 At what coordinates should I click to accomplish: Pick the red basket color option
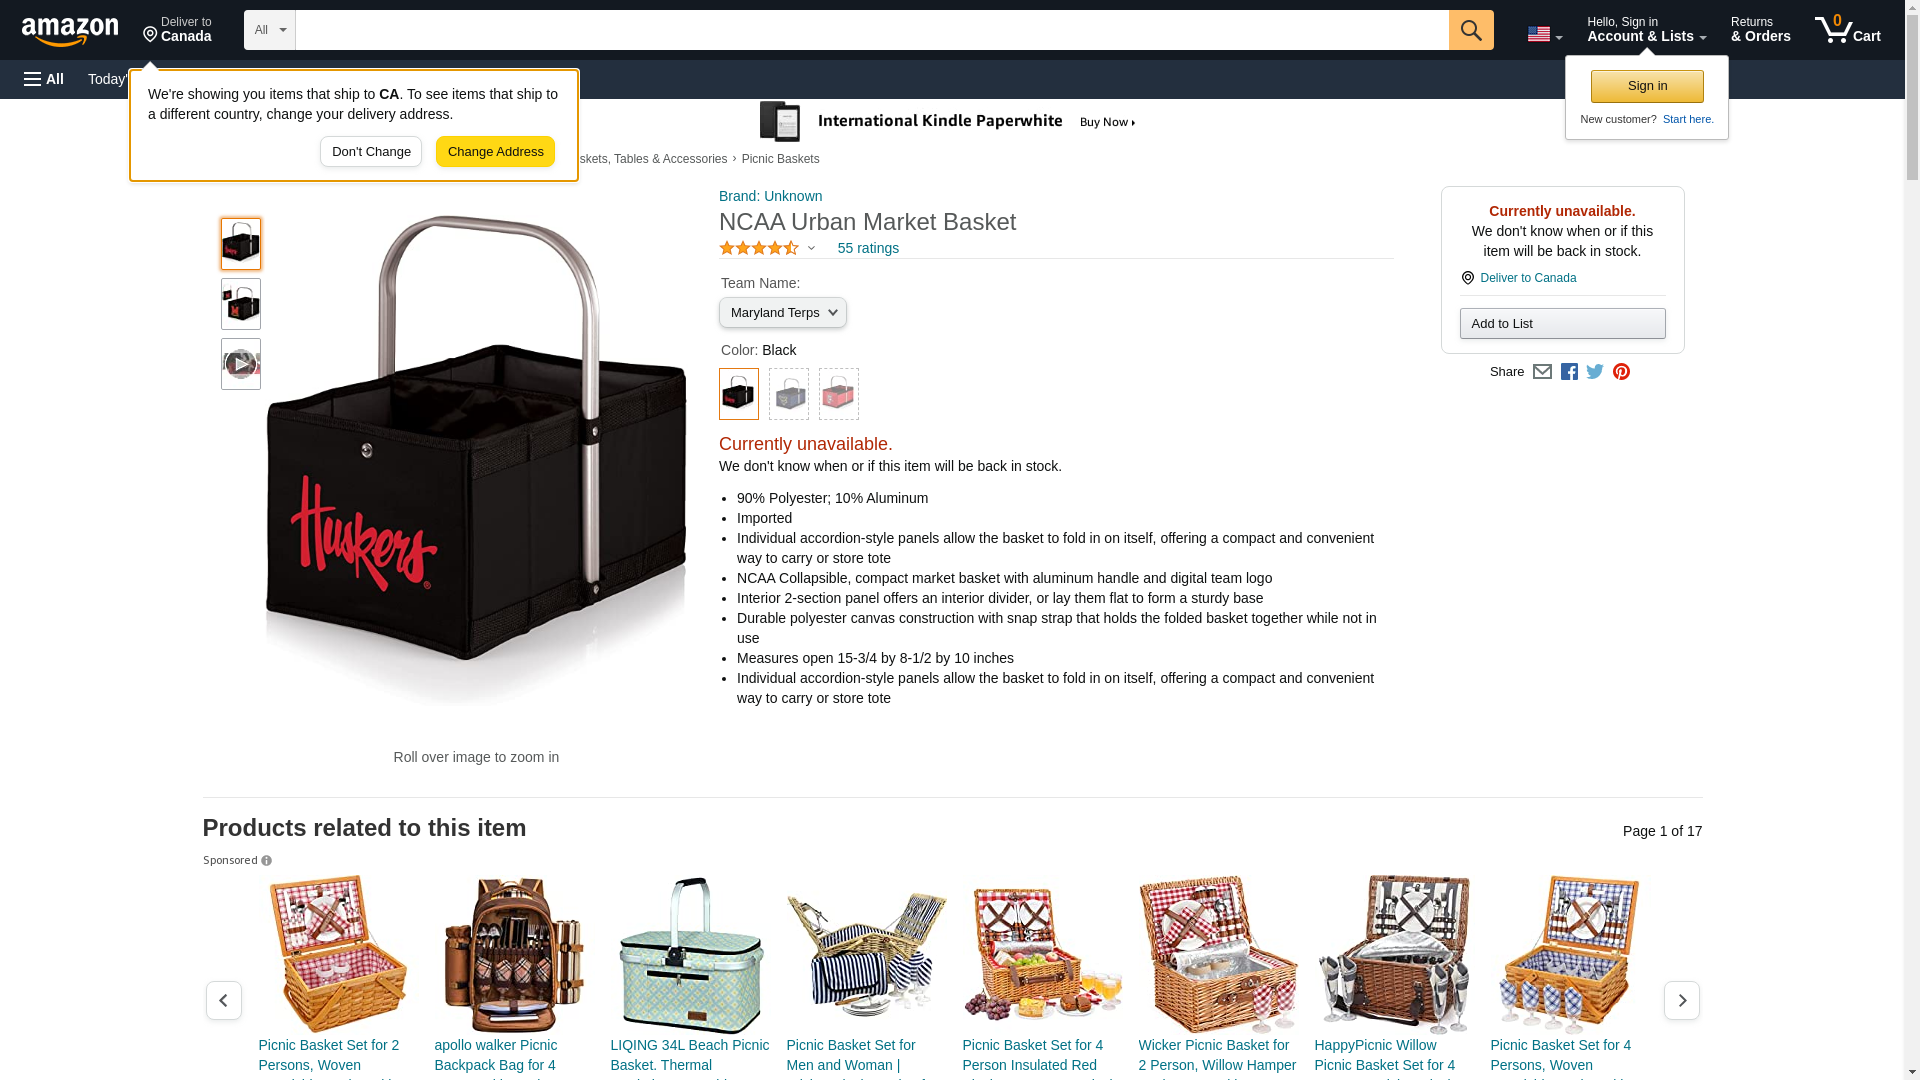[839, 394]
